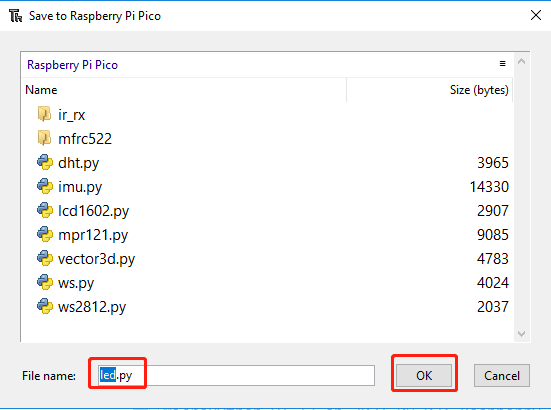Select the lcd1602.py file name
Screen dimensions: 551x410
click(93, 211)
